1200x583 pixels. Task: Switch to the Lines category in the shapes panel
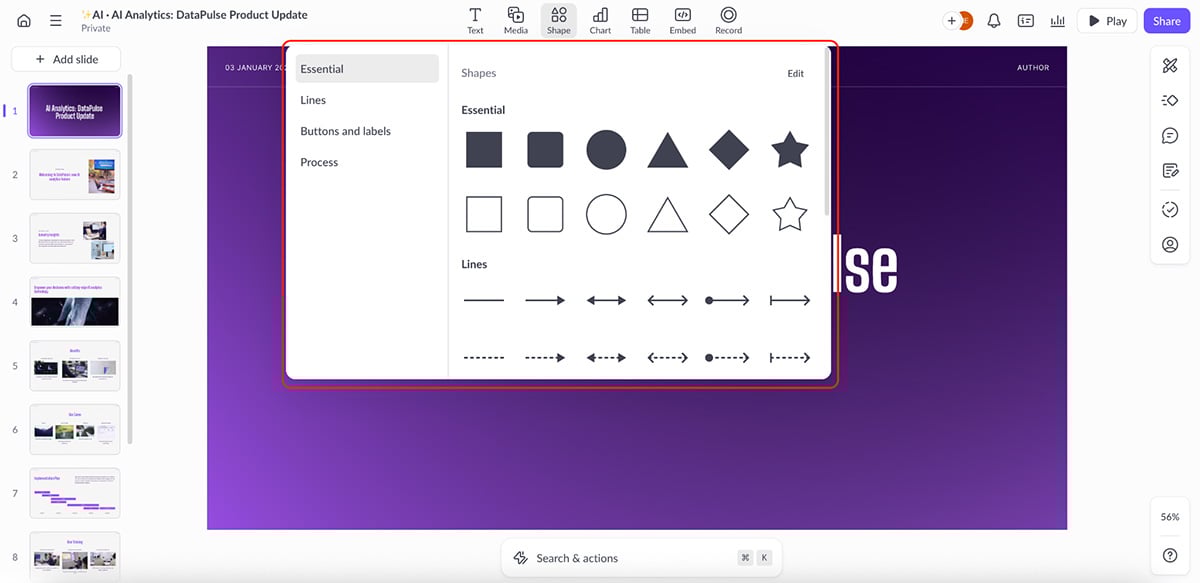[x=313, y=99]
